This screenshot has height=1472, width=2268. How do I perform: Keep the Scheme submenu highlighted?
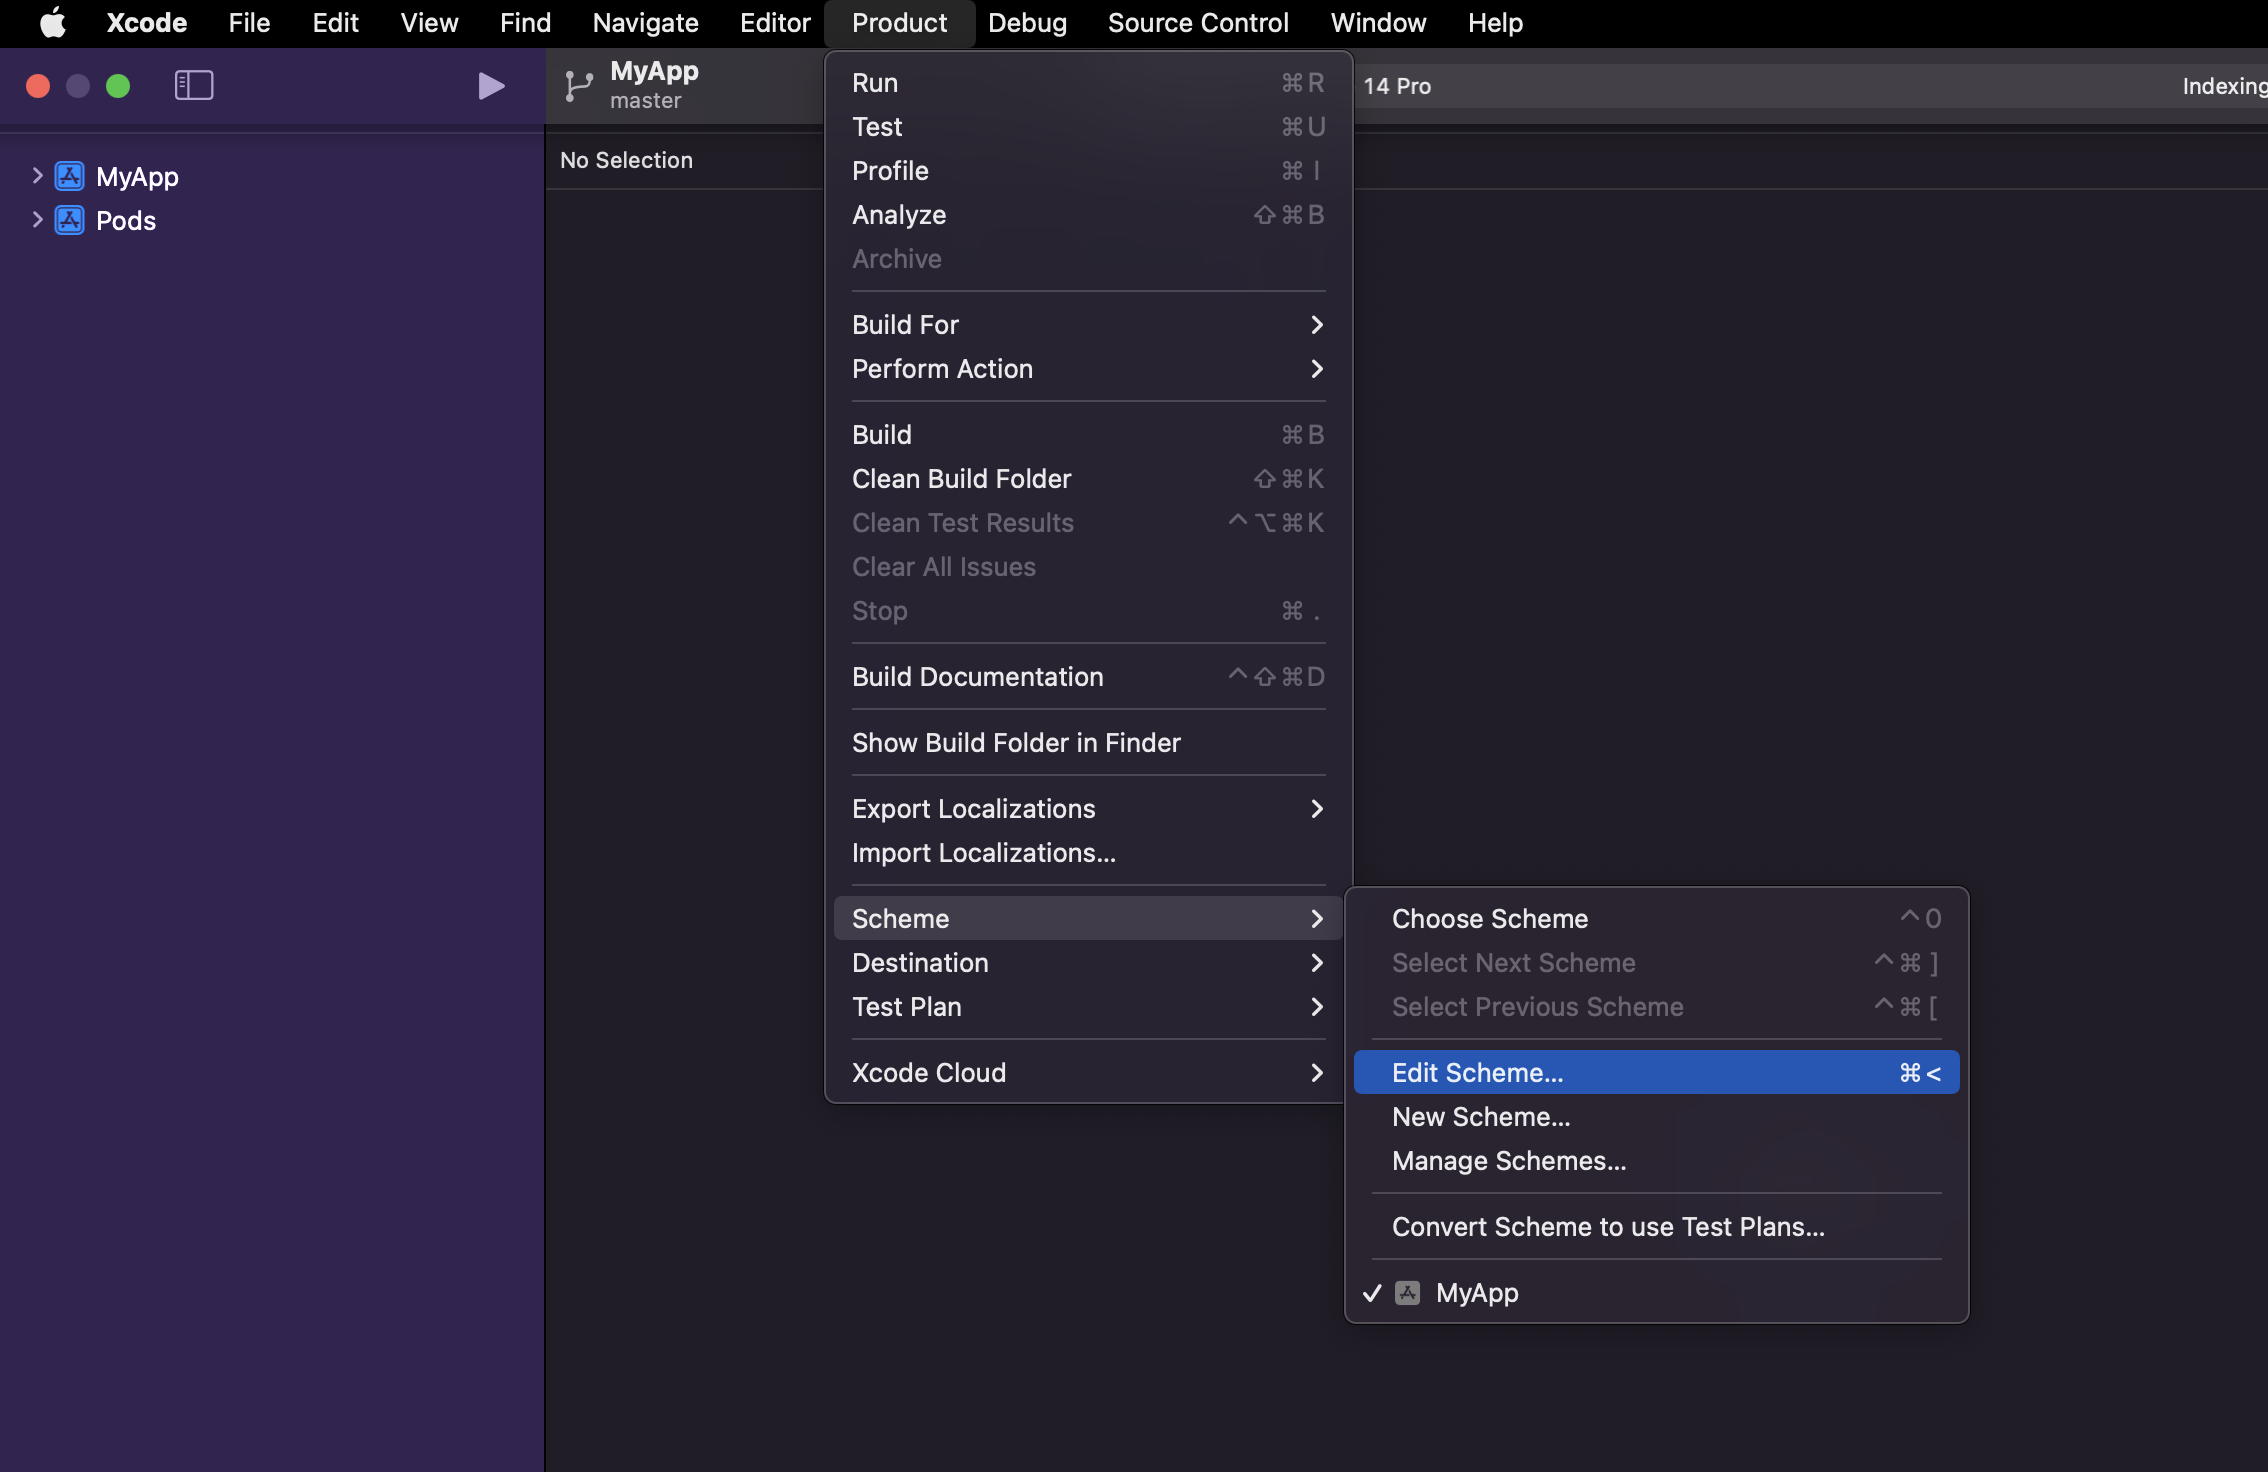[1088, 919]
